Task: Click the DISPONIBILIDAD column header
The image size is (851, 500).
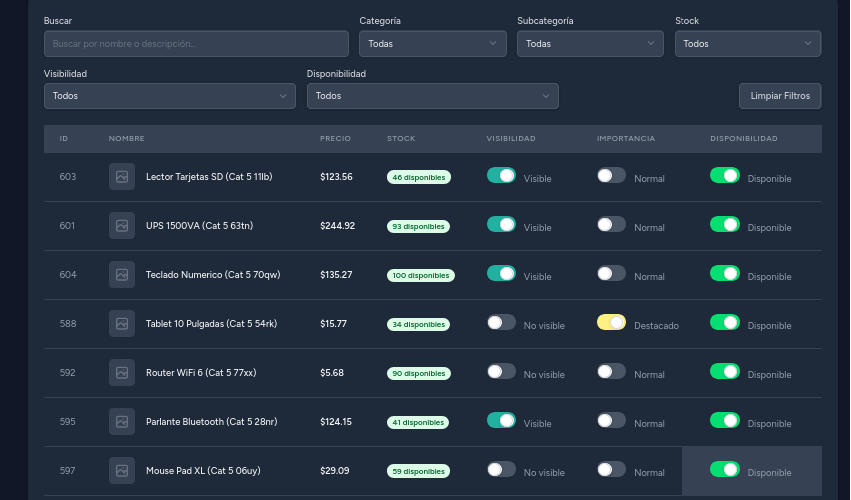Action: coord(744,138)
